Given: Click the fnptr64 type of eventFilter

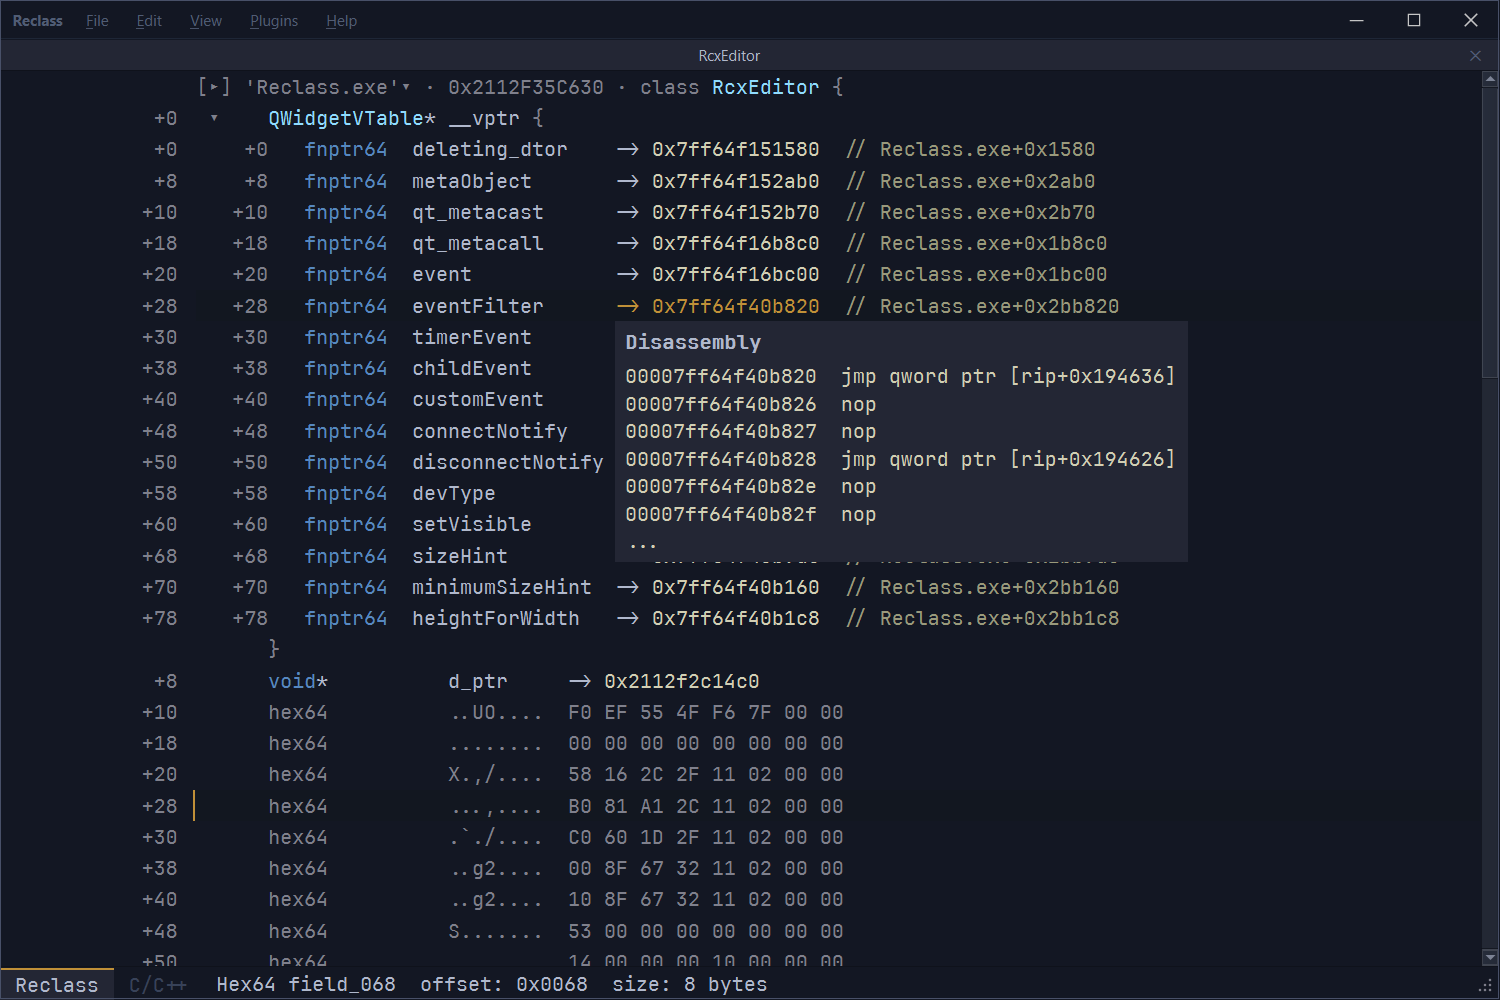Looking at the screenshot, I should [345, 307].
